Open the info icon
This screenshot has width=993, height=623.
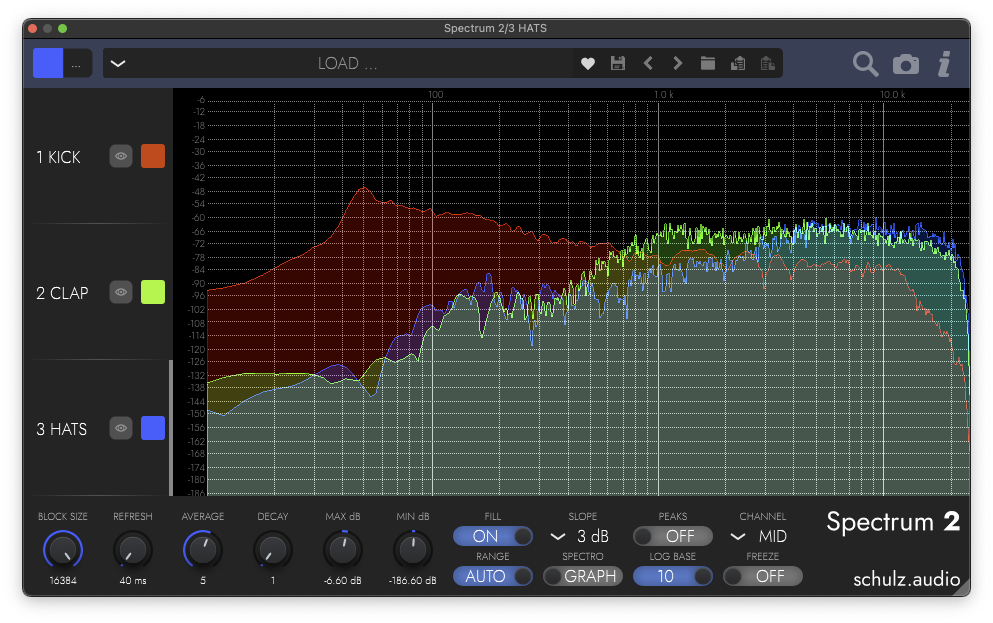pyautogui.click(x=944, y=64)
